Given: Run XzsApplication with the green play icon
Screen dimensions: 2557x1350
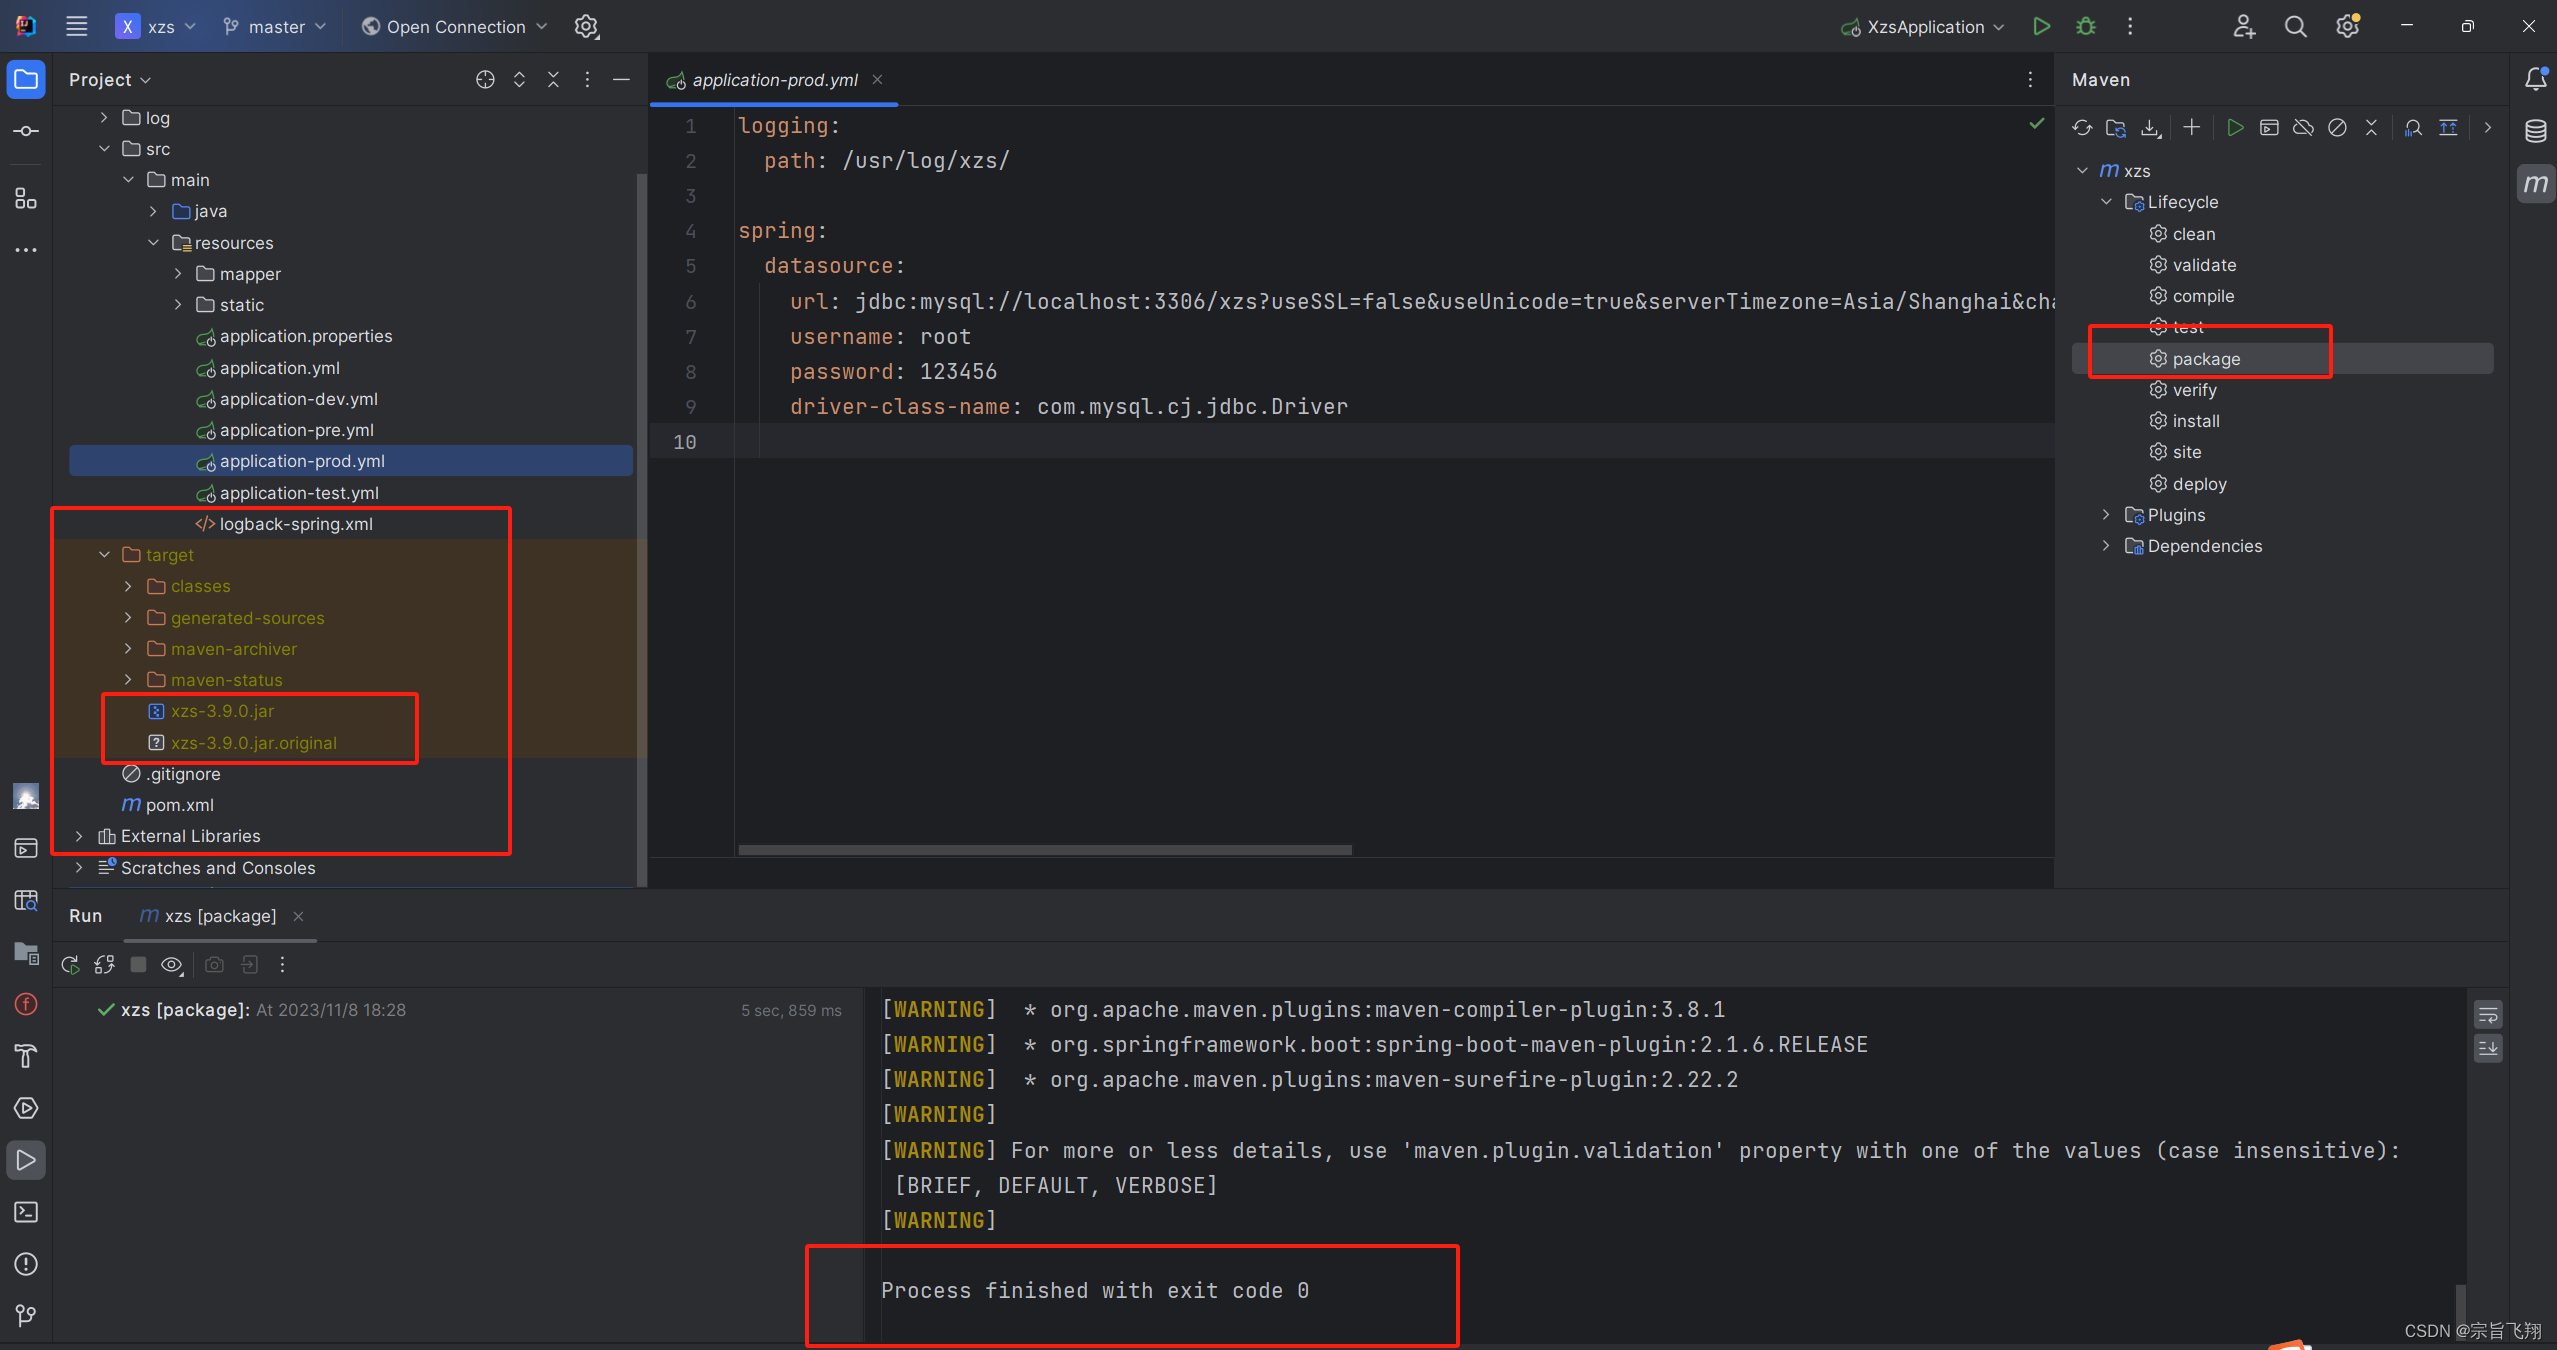Looking at the screenshot, I should 2041,27.
